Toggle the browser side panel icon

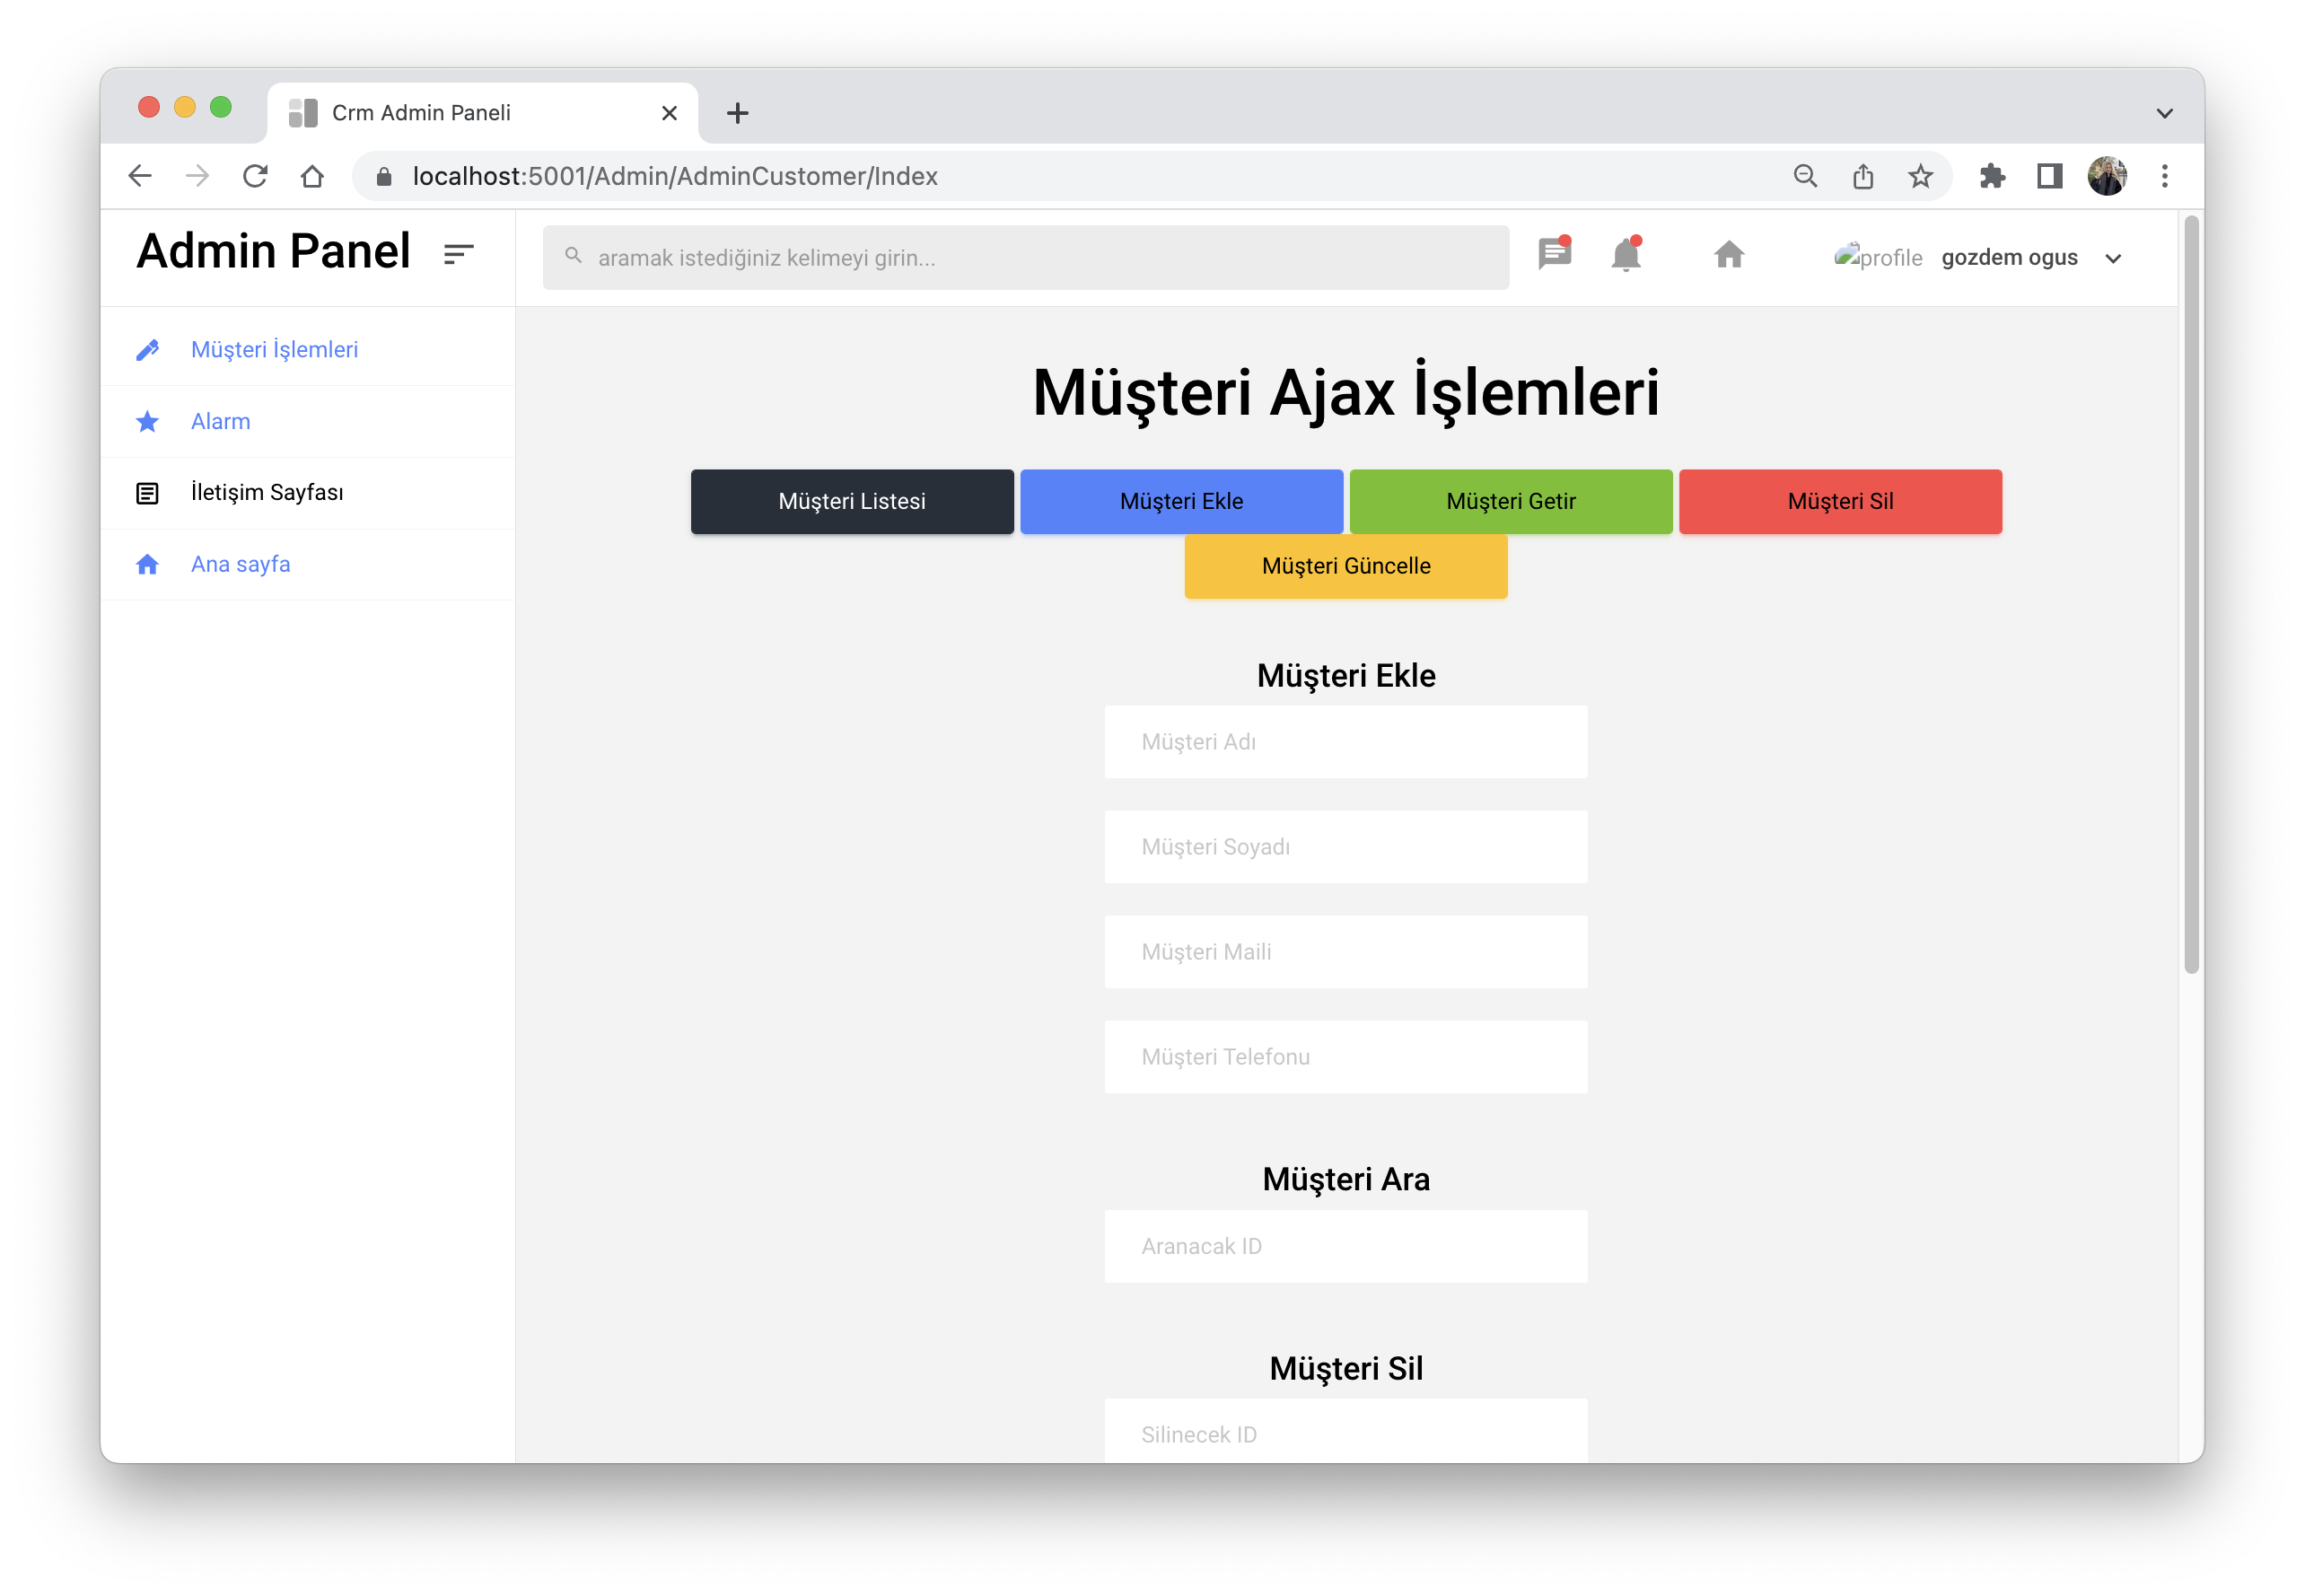pos(2050,176)
